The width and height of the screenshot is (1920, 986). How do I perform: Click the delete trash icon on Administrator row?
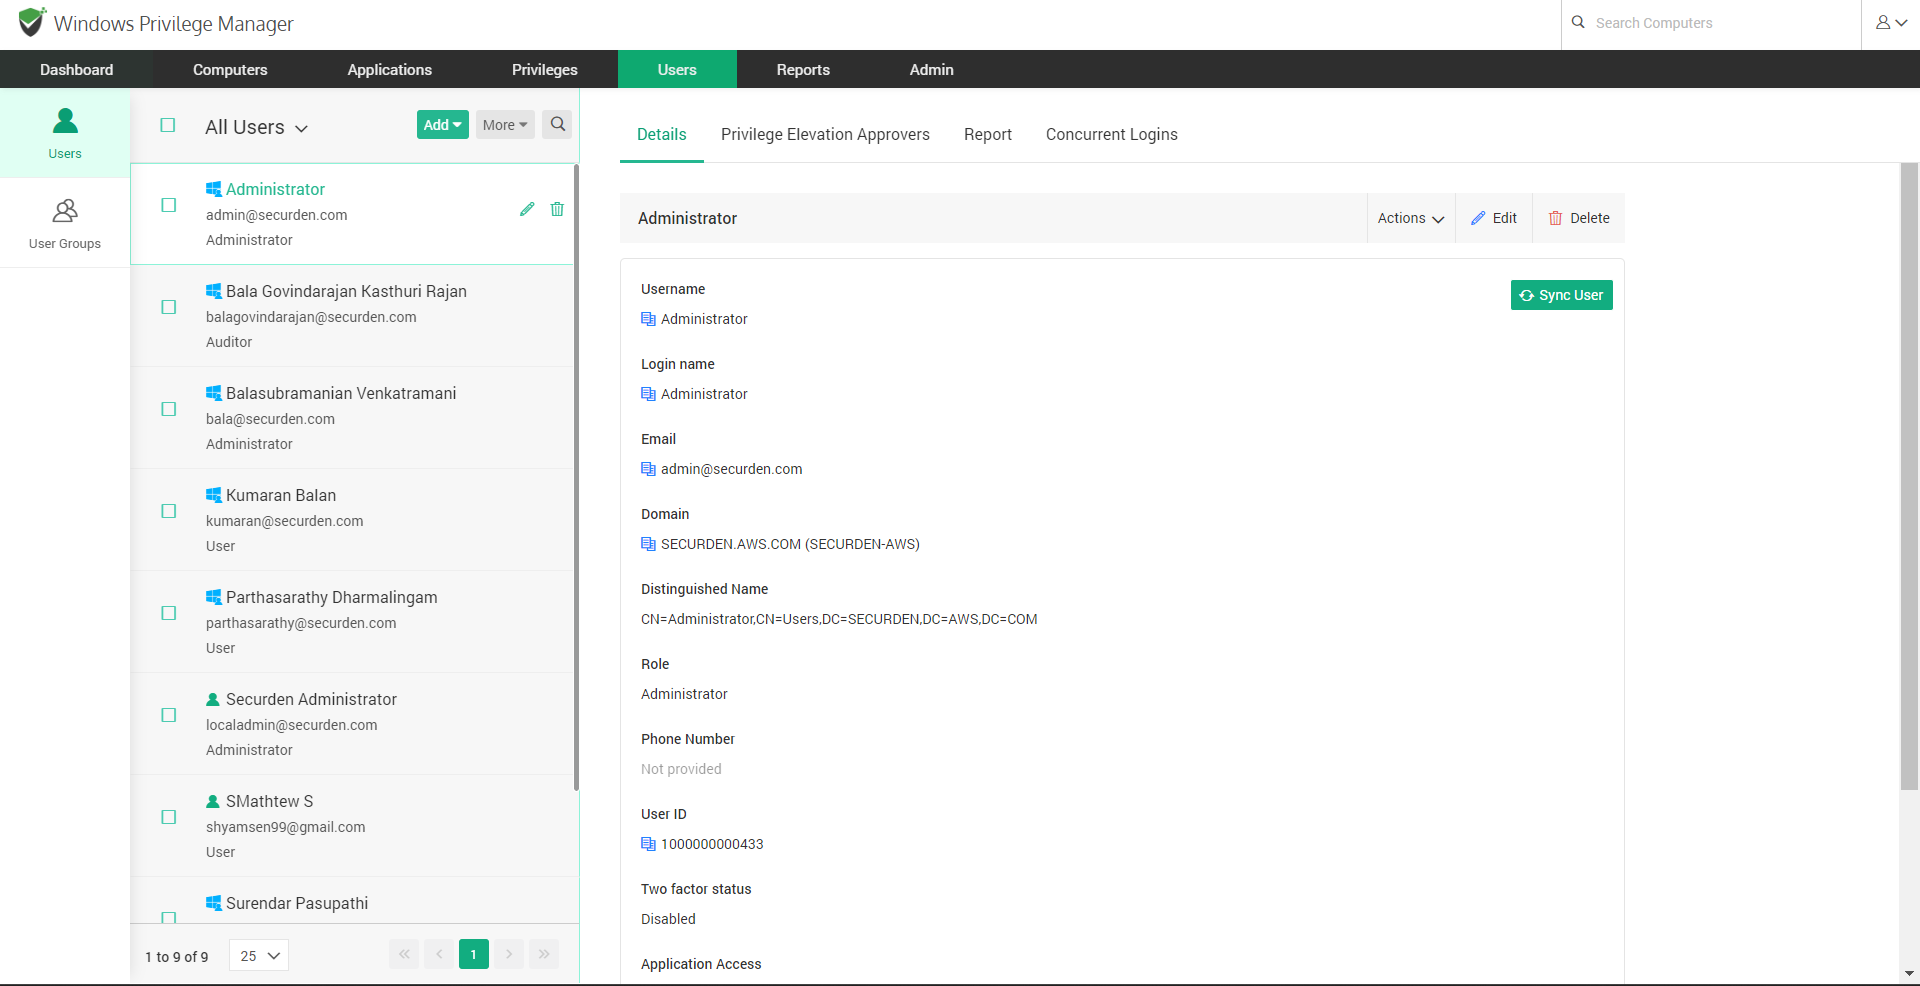pyautogui.click(x=557, y=210)
